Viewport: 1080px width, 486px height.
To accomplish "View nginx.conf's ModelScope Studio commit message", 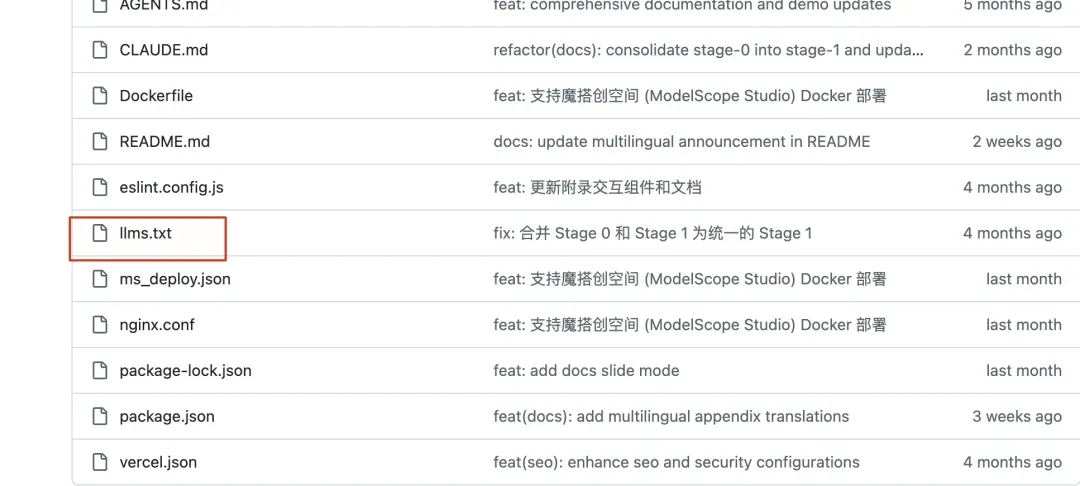I will [689, 325].
